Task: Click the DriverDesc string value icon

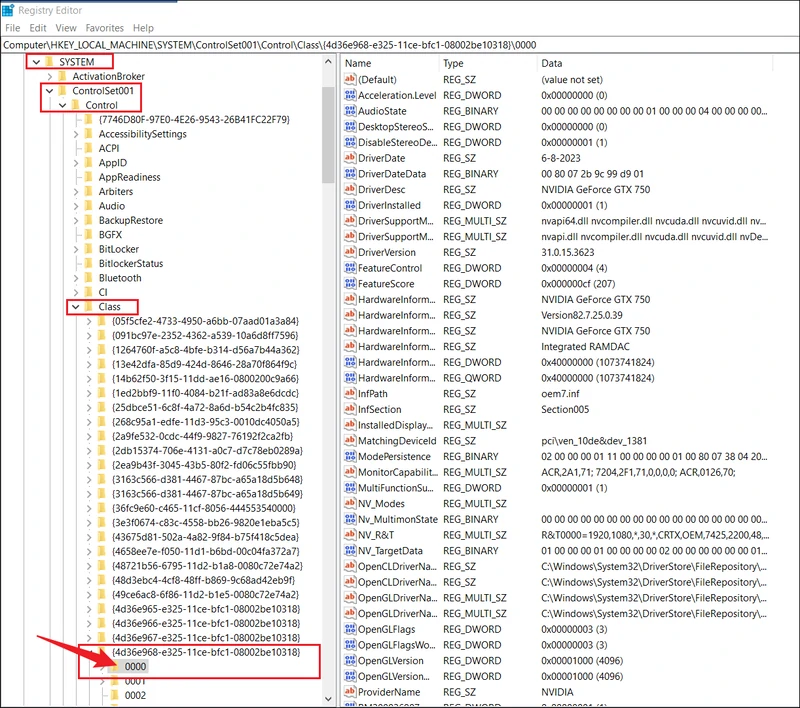Action: click(x=350, y=189)
